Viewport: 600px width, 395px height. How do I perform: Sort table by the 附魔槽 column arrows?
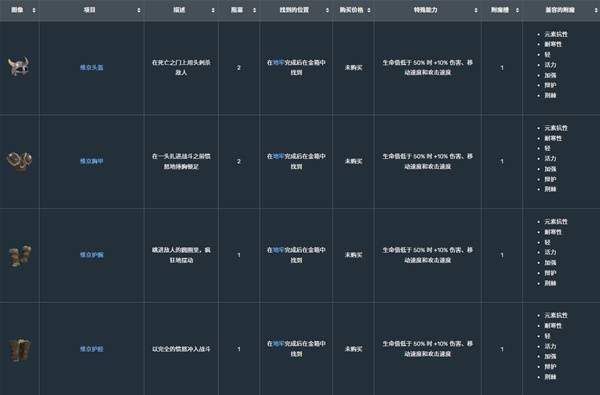[x=517, y=10]
